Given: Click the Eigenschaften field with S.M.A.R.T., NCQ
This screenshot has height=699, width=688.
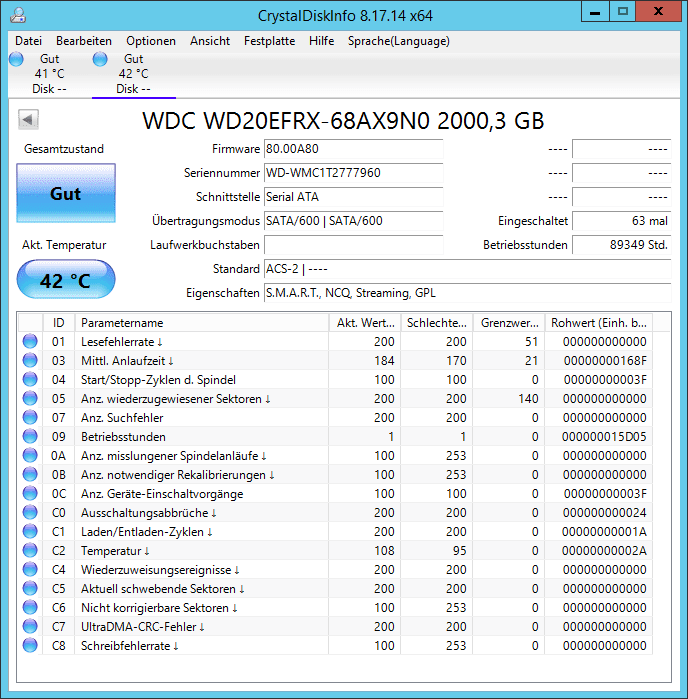Looking at the screenshot, I should point(468,293).
